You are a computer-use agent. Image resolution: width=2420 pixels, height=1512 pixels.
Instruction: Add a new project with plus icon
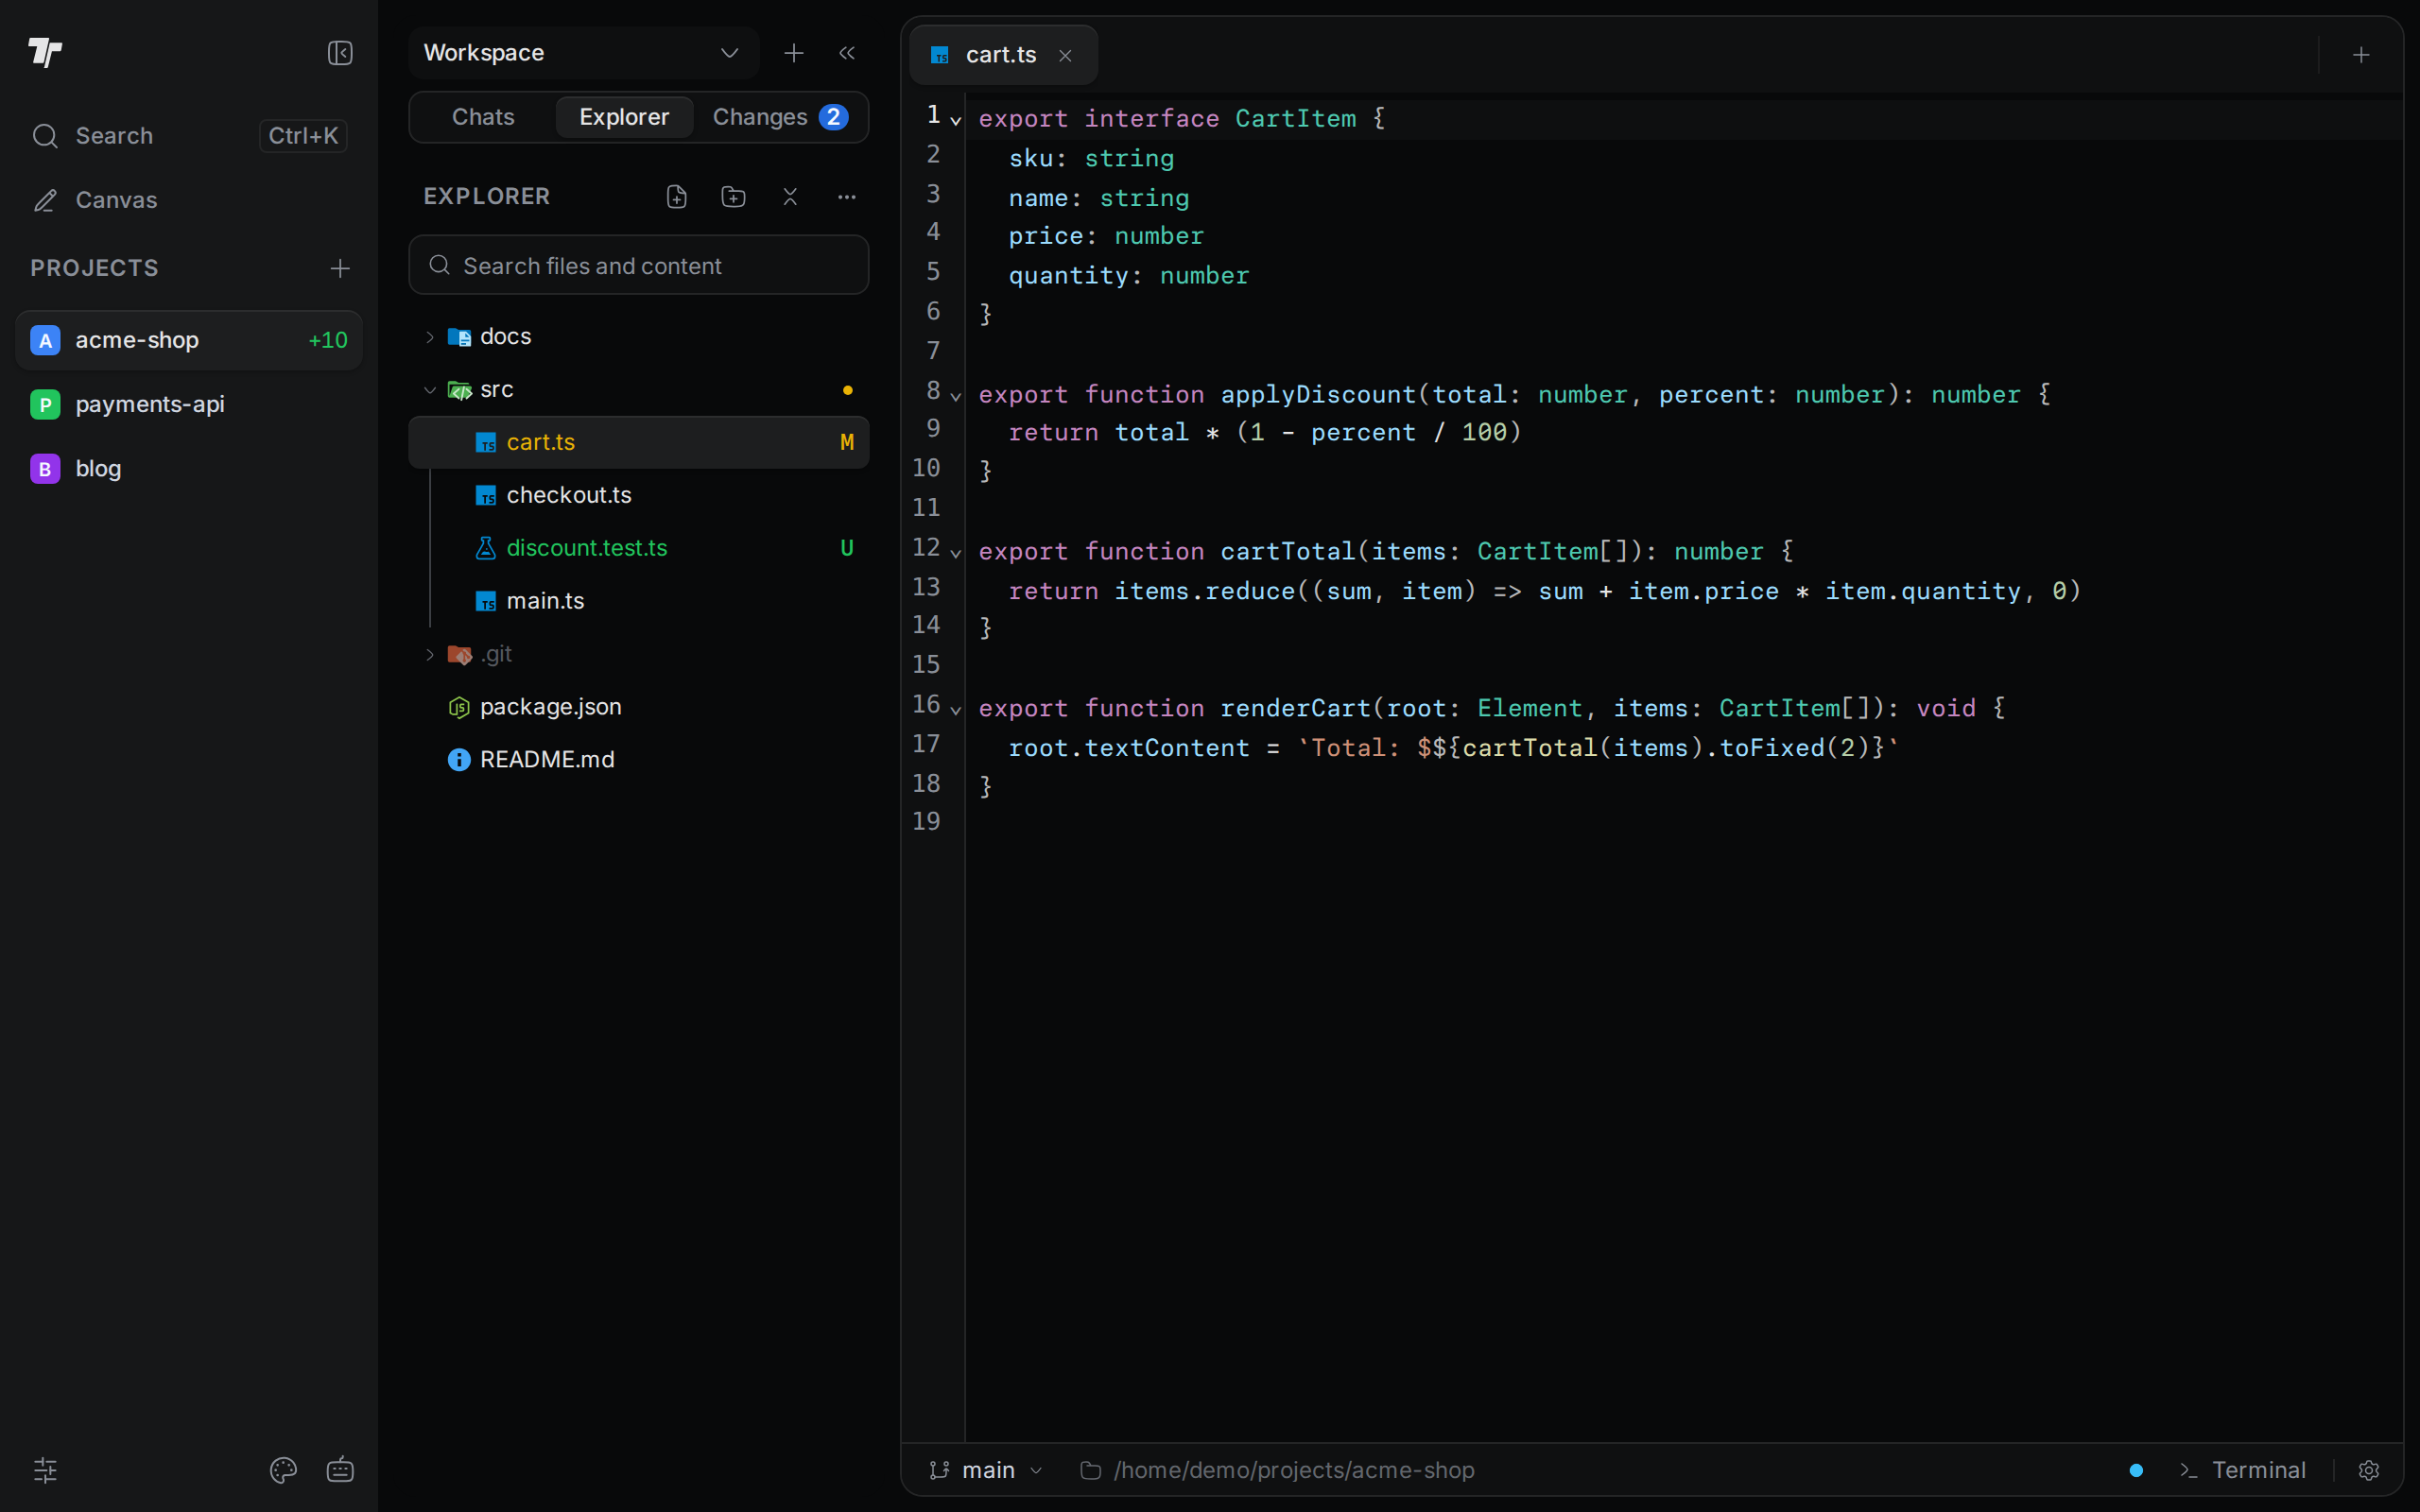tap(340, 268)
